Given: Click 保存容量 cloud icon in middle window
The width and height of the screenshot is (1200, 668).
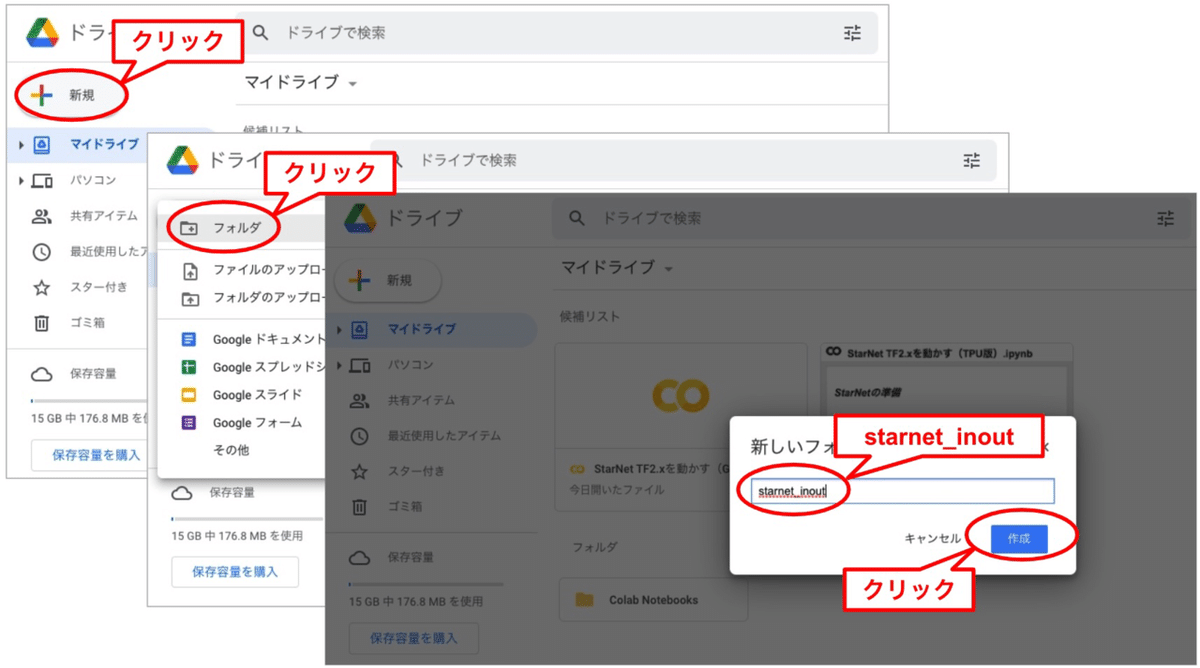Looking at the screenshot, I should (182, 493).
